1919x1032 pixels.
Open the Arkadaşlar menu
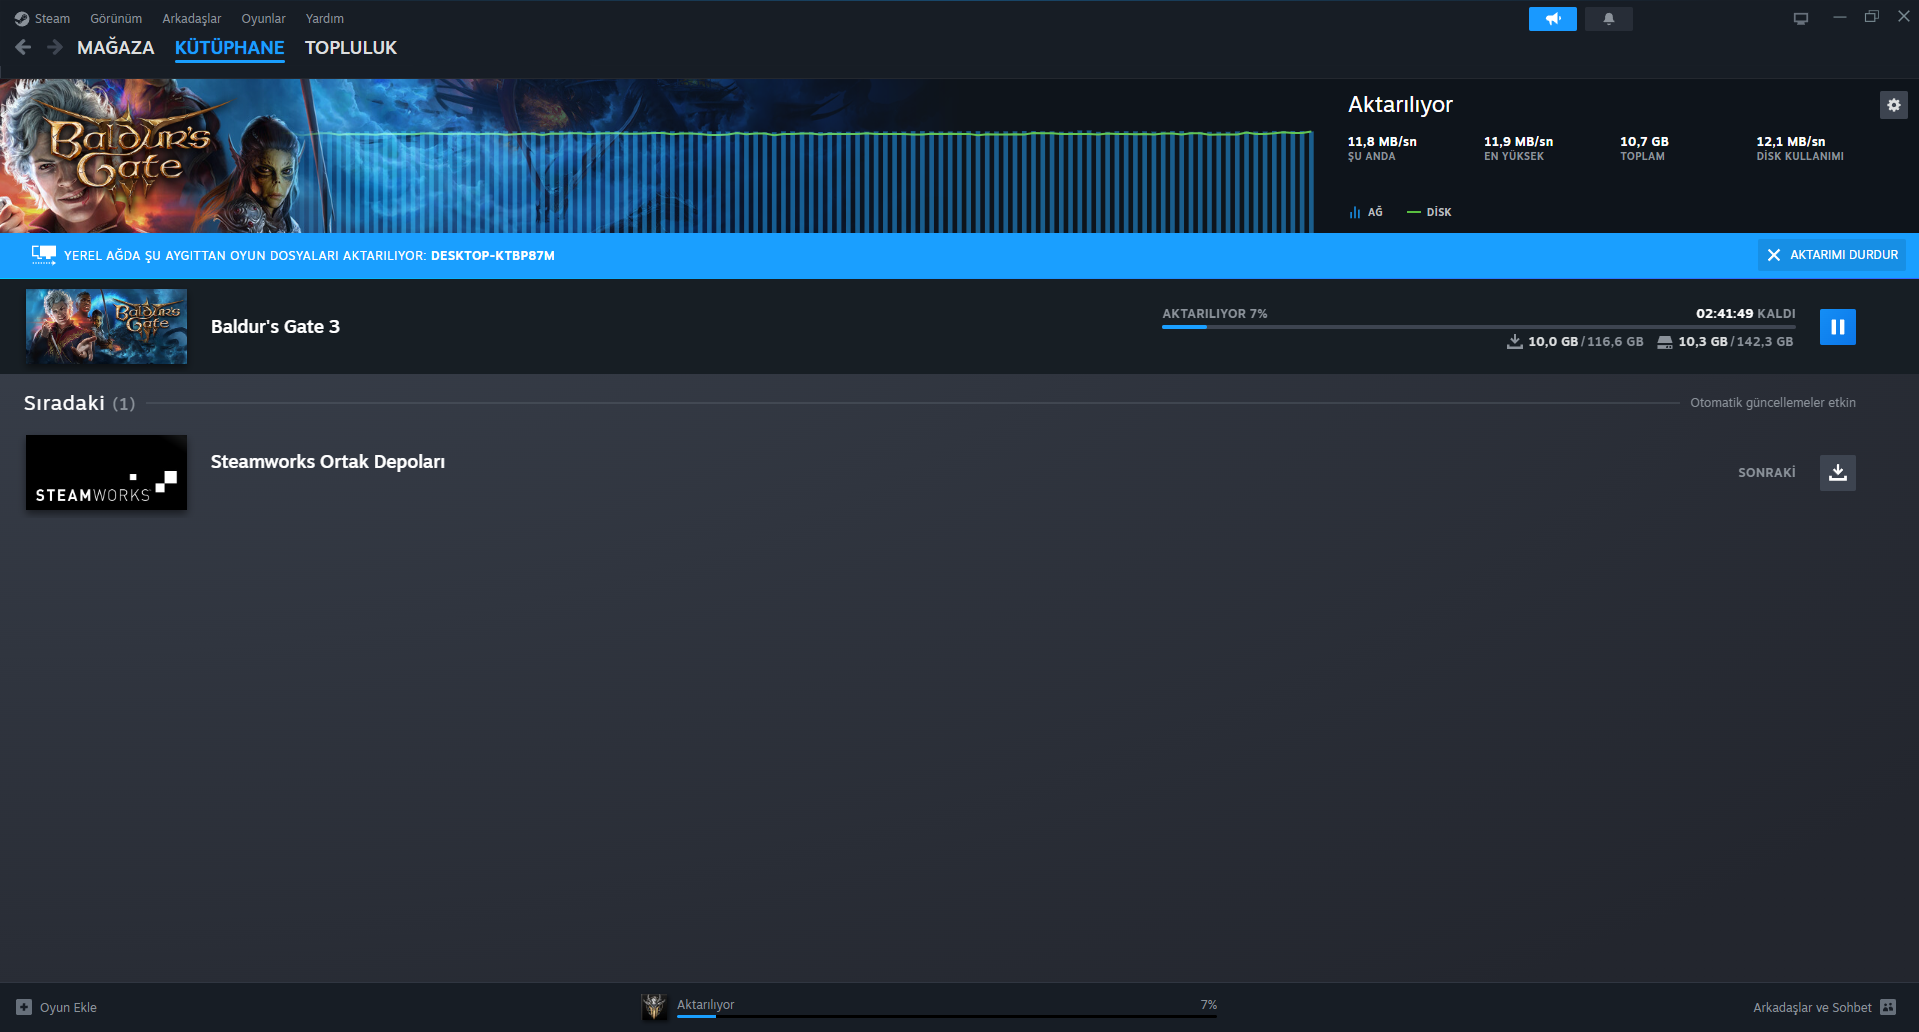[x=192, y=19]
